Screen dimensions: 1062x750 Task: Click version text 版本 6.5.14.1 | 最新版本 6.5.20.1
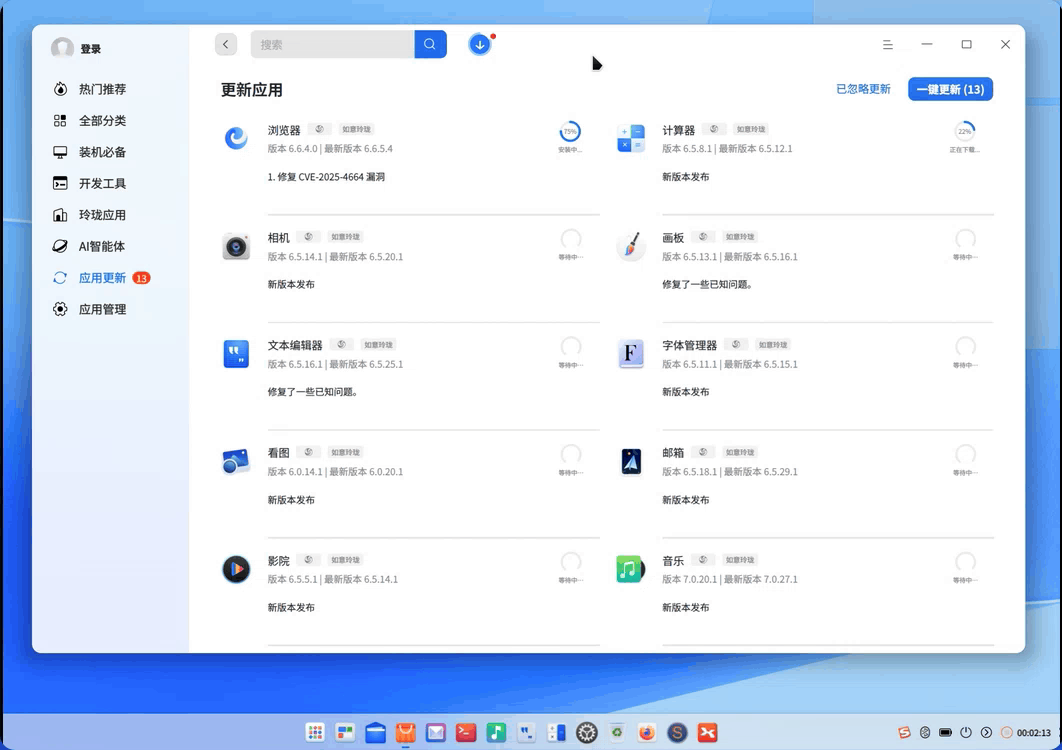pyautogui.click(x=335, y=257)
